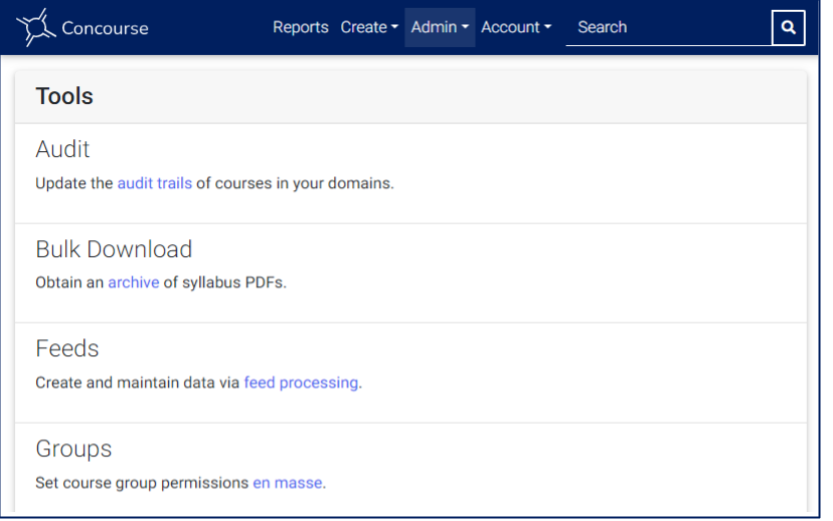
Task: Click the Concourse brand name text
Action: point(105,28)
